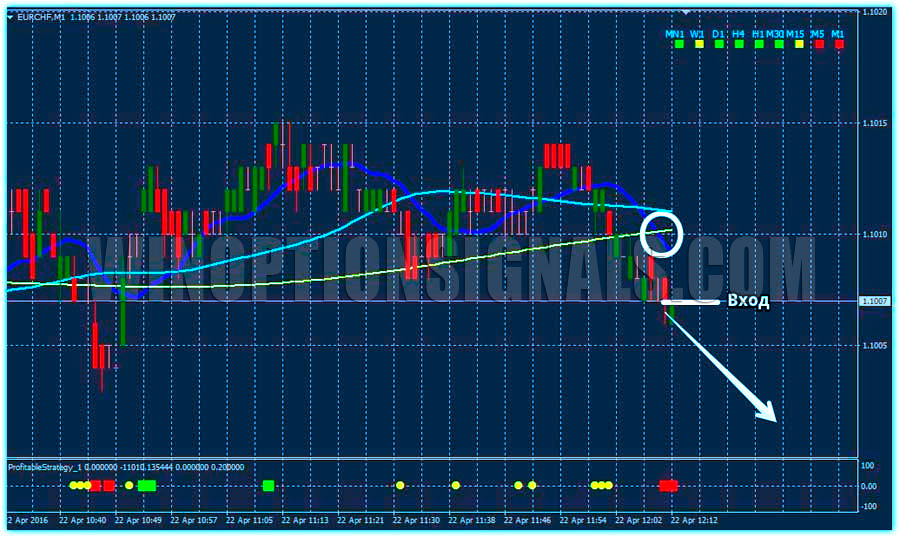Select the M5 timeframe red indicator square

[x=818, y=46]
